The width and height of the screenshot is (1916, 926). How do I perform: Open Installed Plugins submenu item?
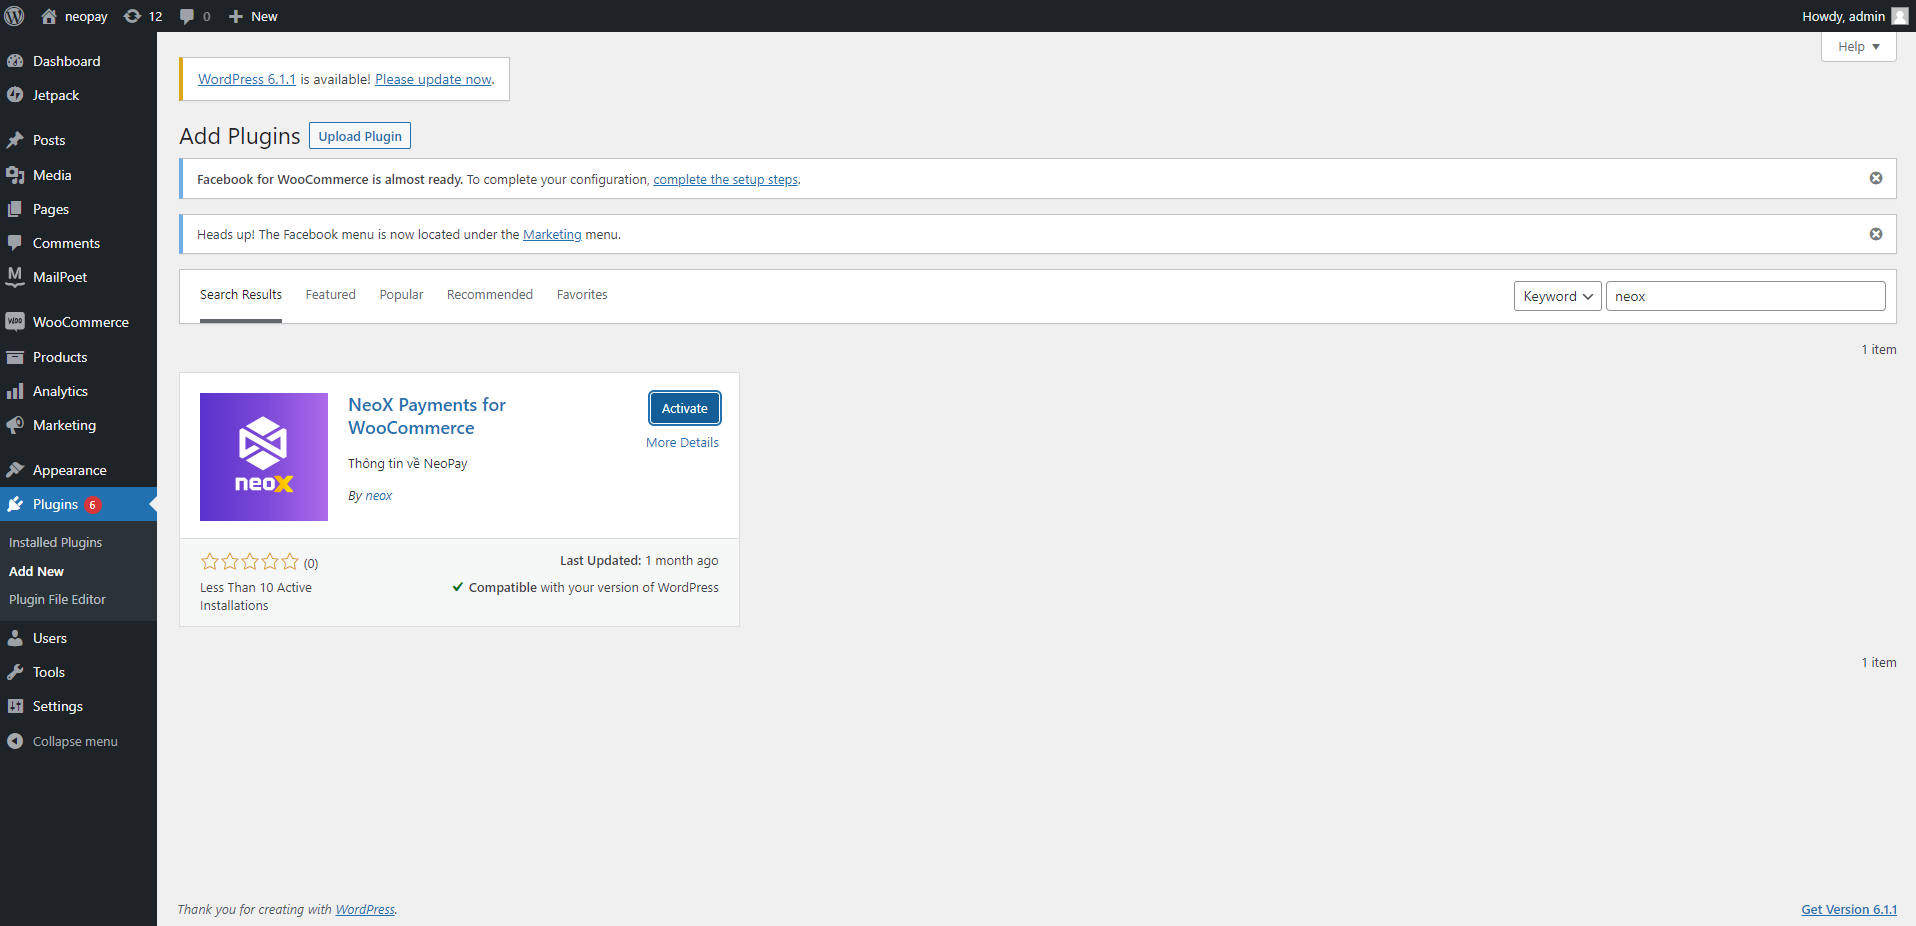click(x=56, y=542)
